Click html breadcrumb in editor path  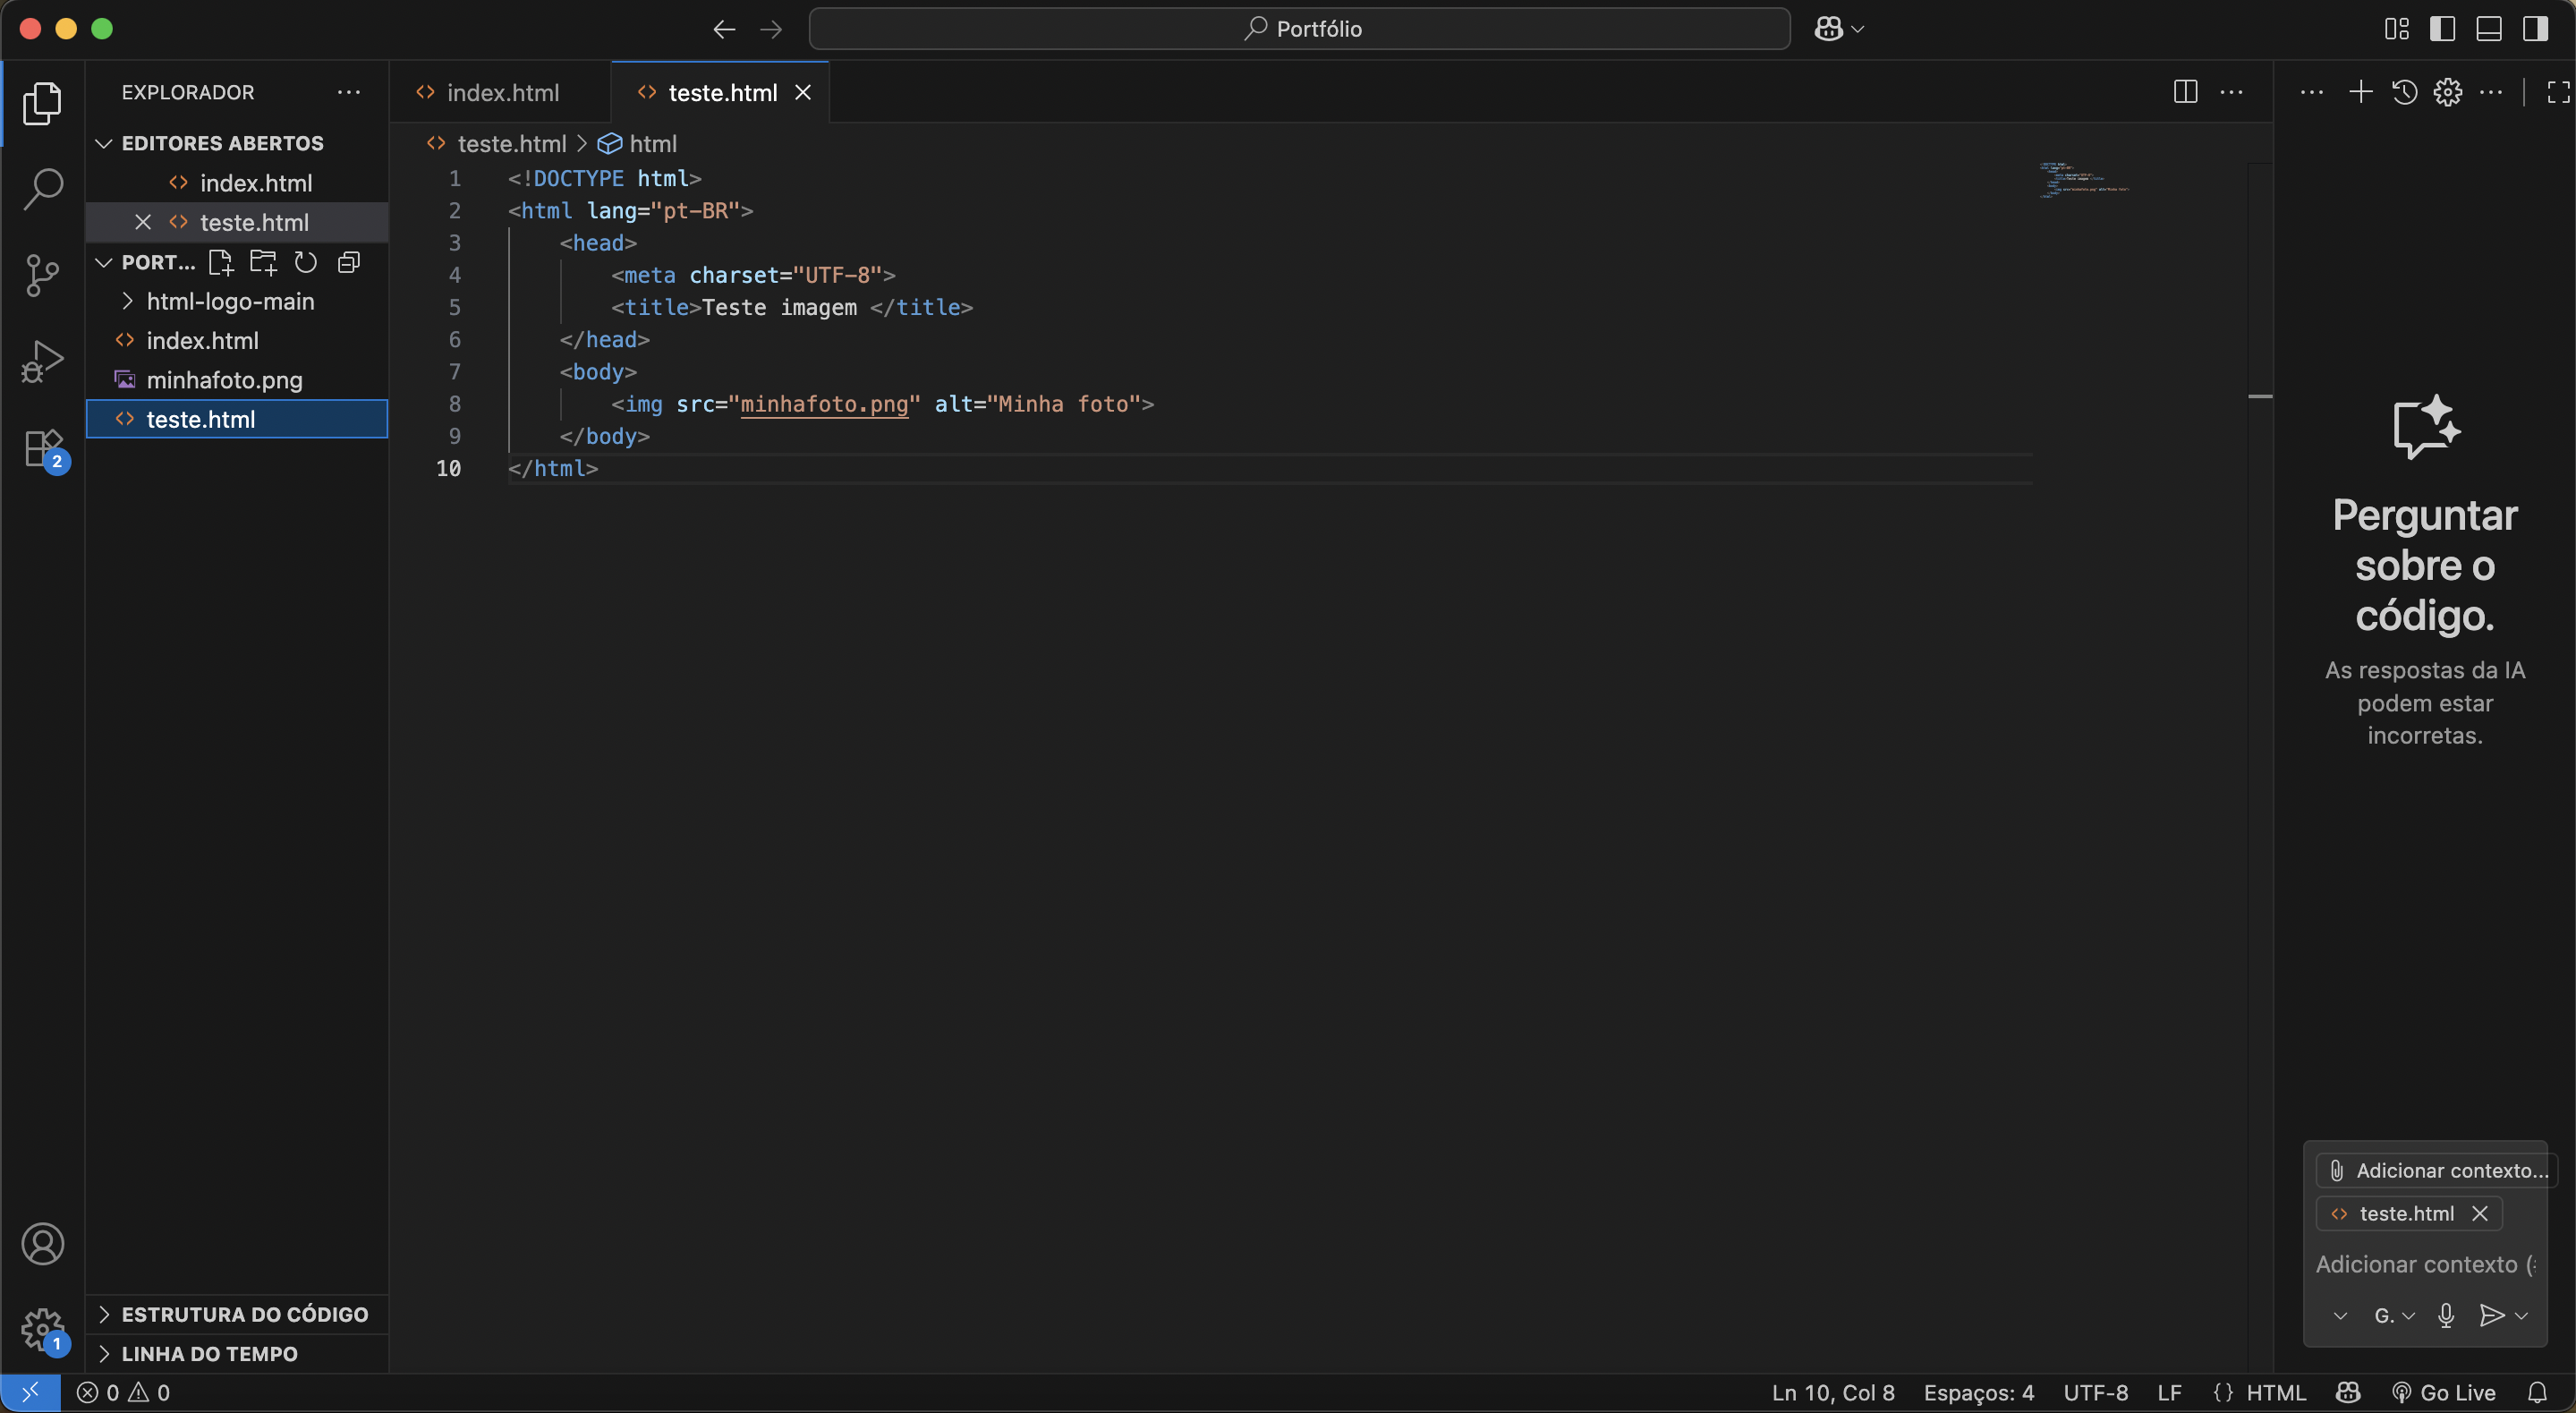[x=638, y=144]
